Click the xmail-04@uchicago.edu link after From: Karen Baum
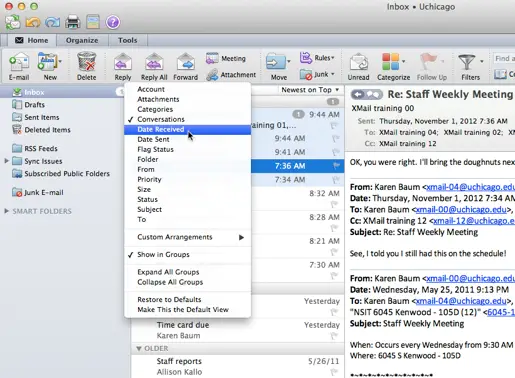The height and width of the screenshot is (378, 515). point(470,187)
